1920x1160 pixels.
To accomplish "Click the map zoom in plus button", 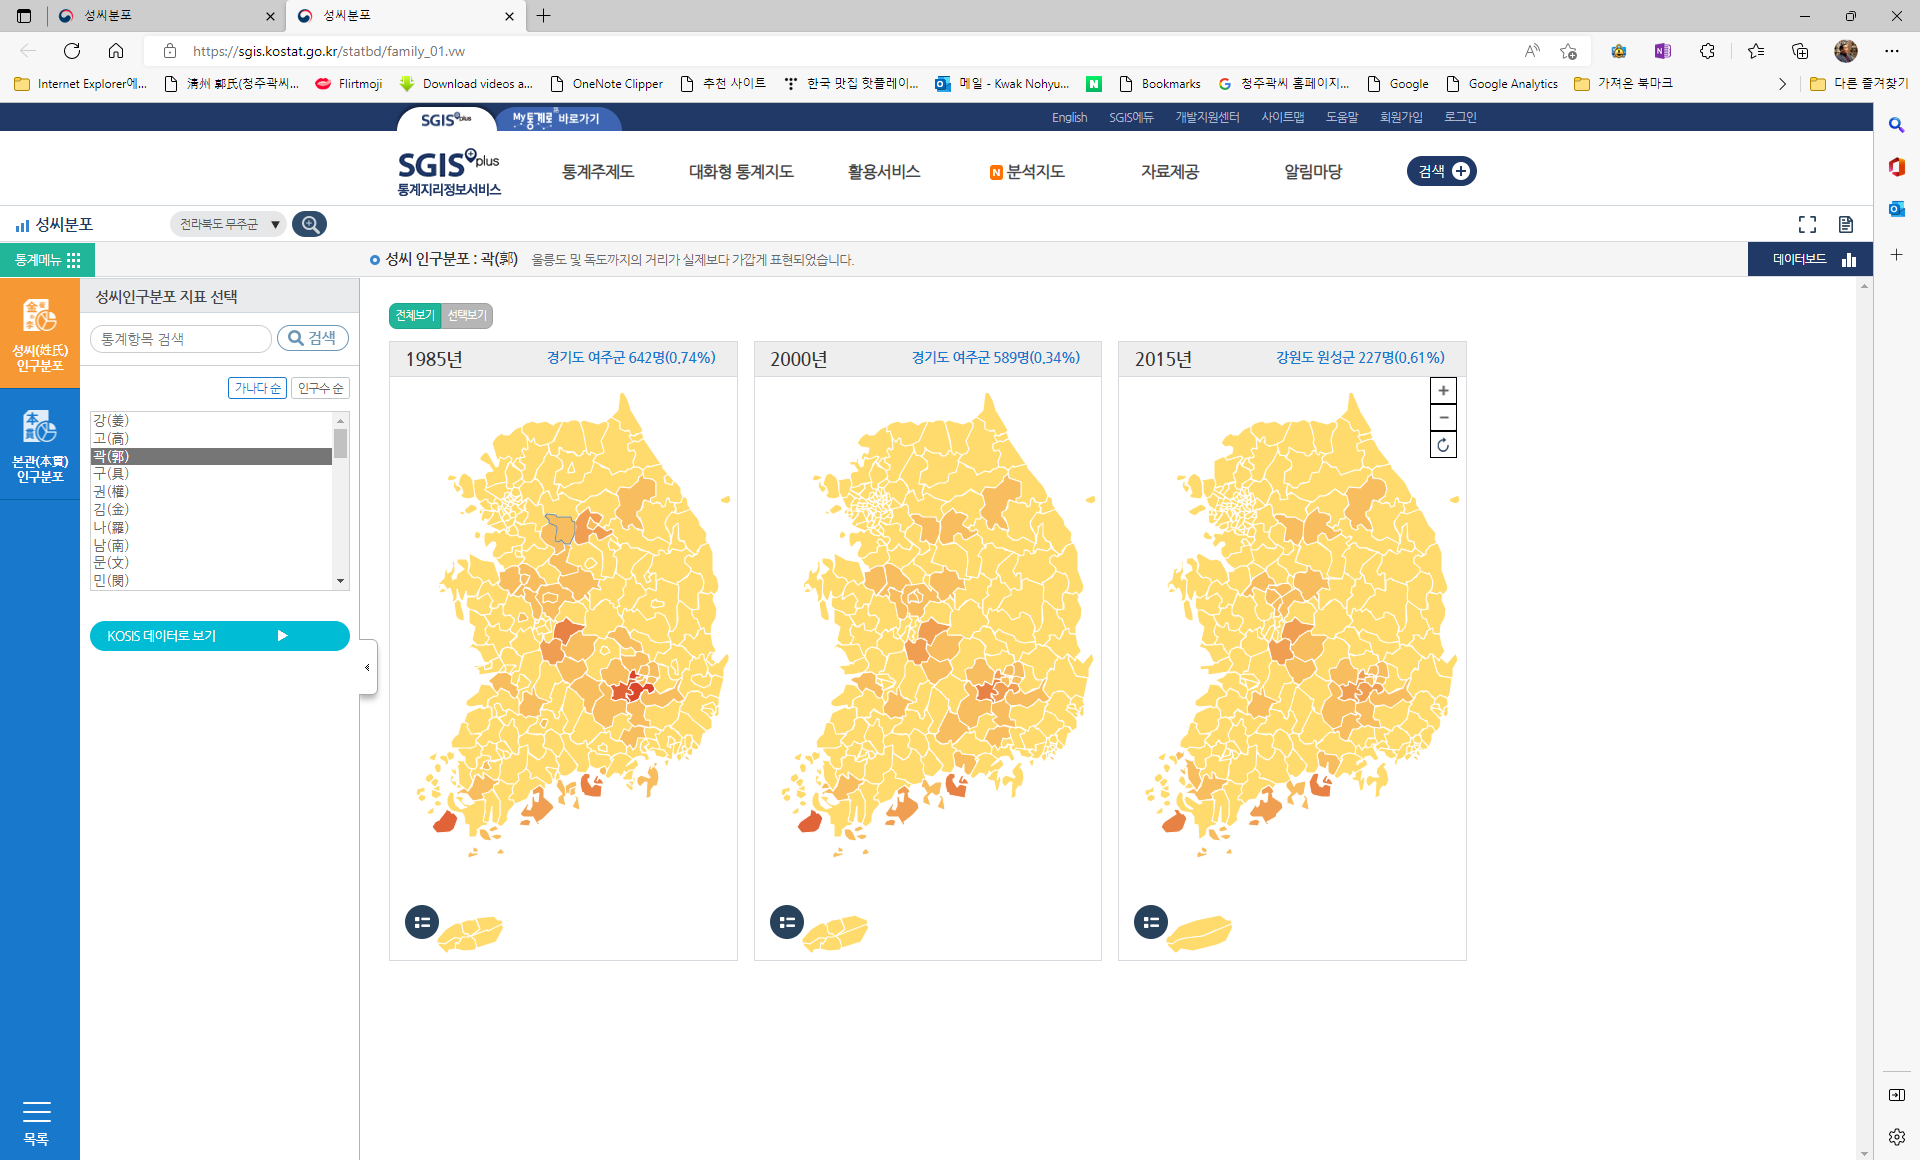I will click(1443, 391).
